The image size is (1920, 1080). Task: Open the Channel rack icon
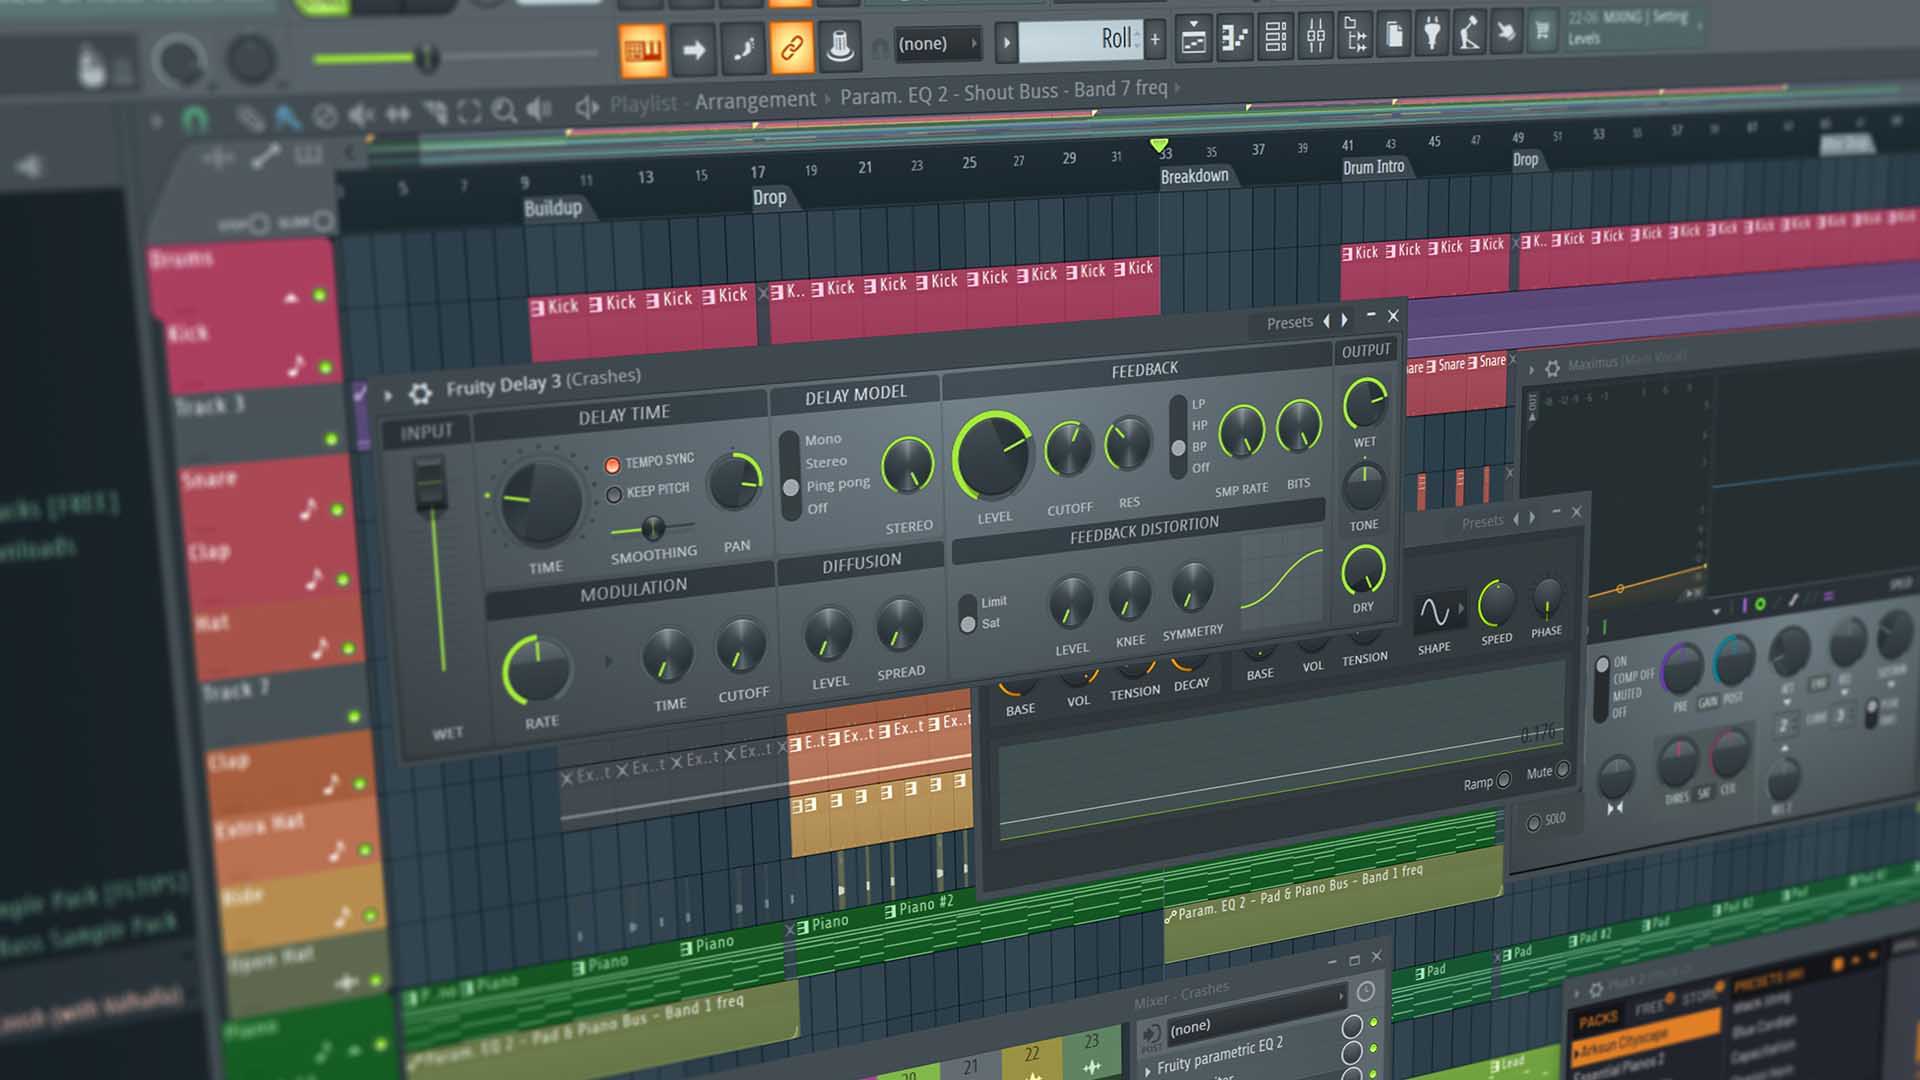click(x=1276, y=37)
